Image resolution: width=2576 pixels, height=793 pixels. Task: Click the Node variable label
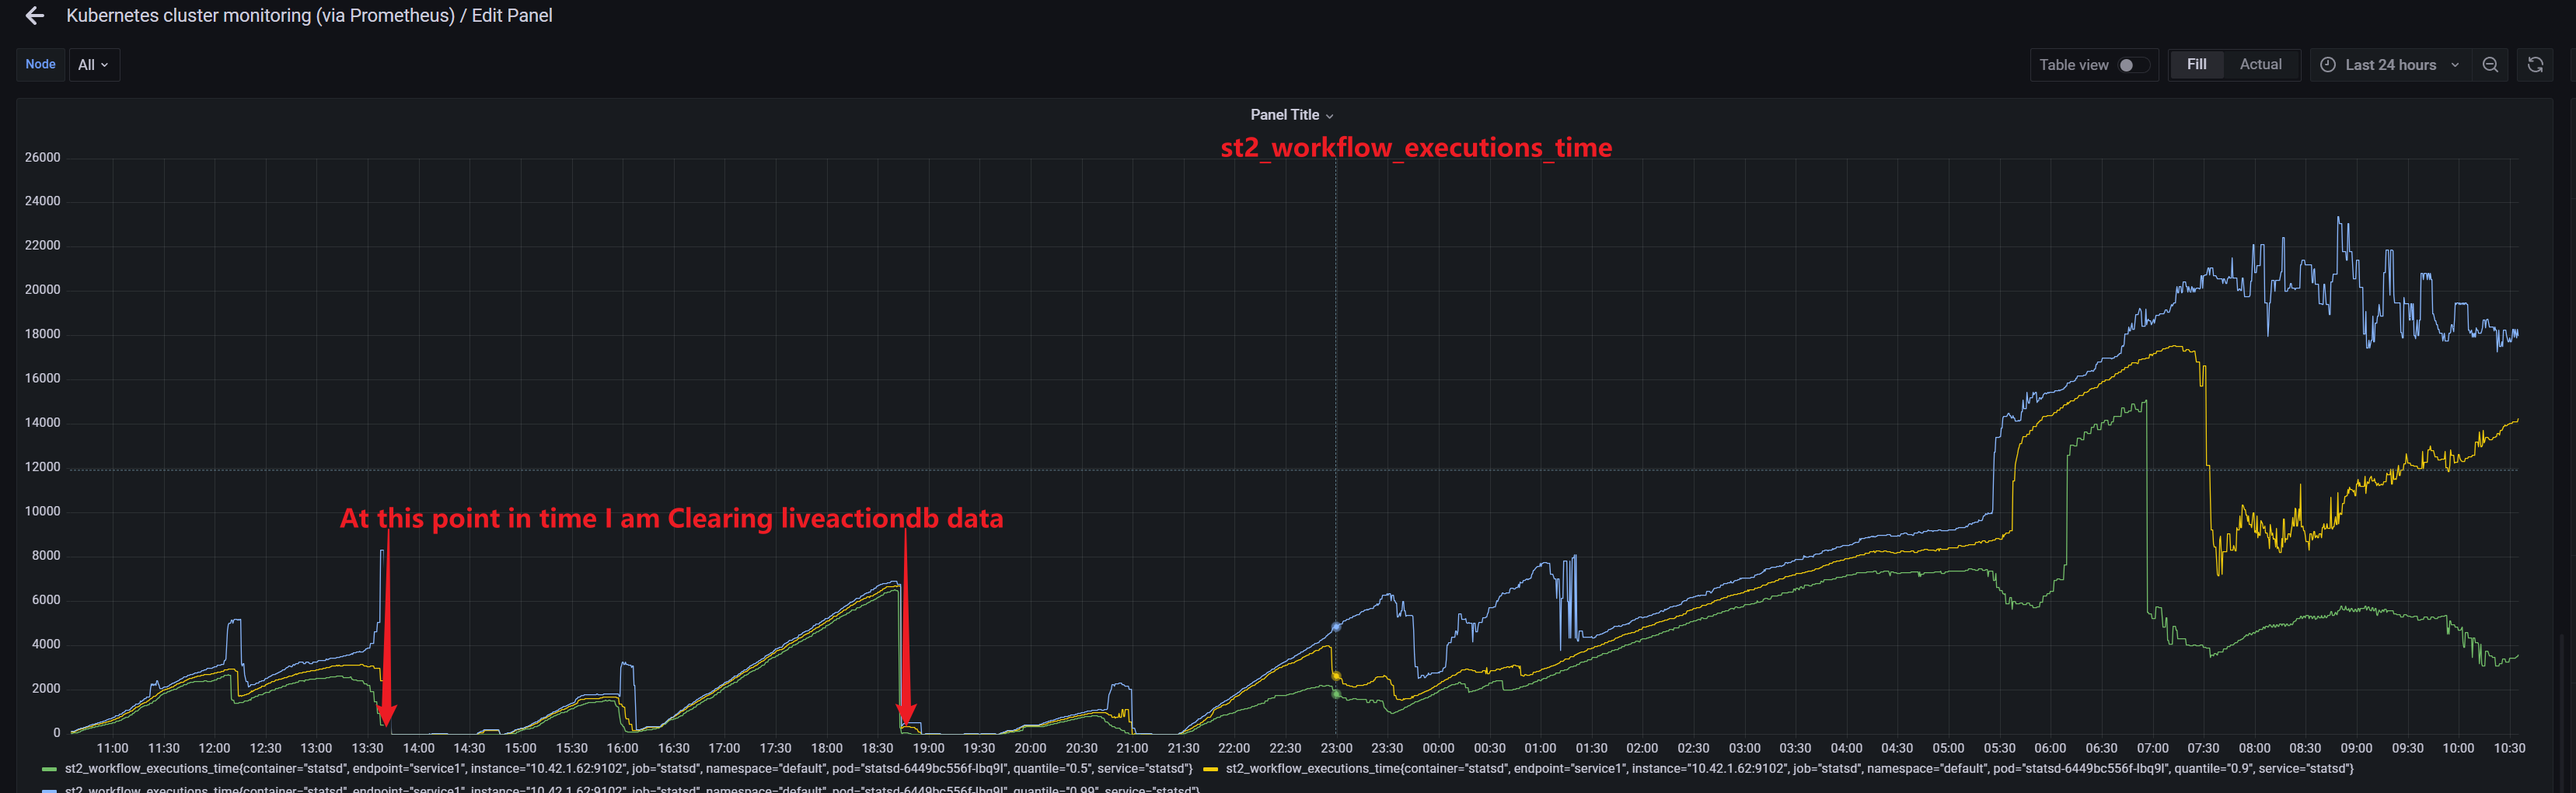tap(40, 64)
